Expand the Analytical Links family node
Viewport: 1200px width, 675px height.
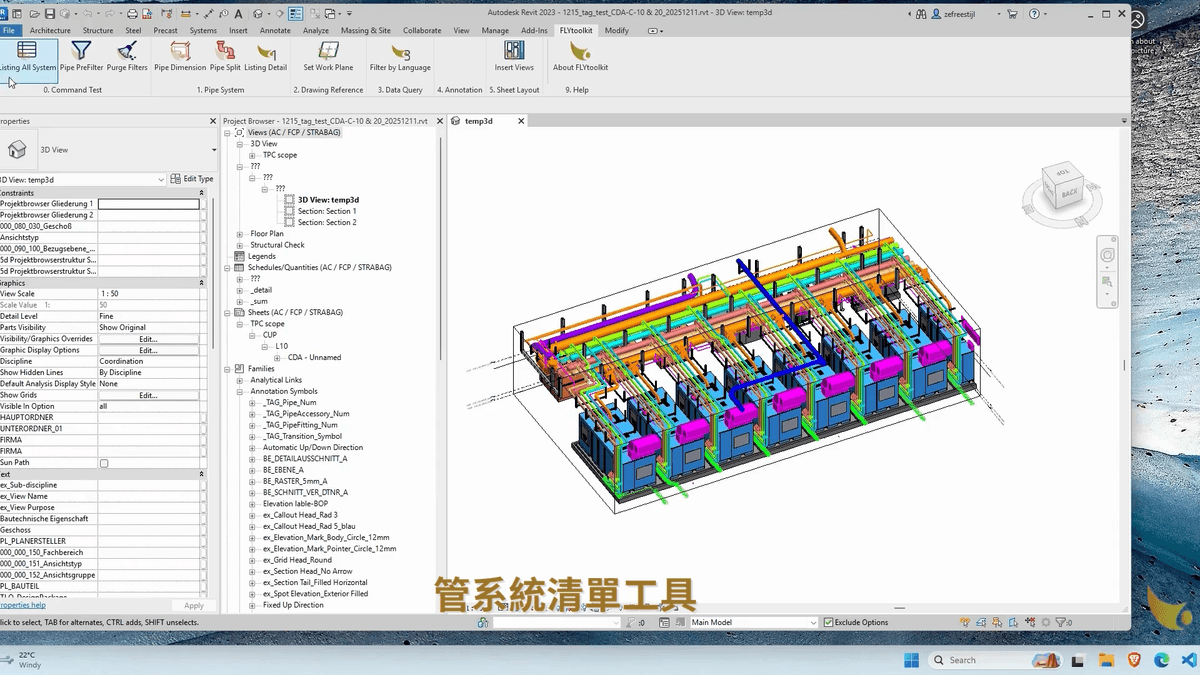tap(240, 380)
